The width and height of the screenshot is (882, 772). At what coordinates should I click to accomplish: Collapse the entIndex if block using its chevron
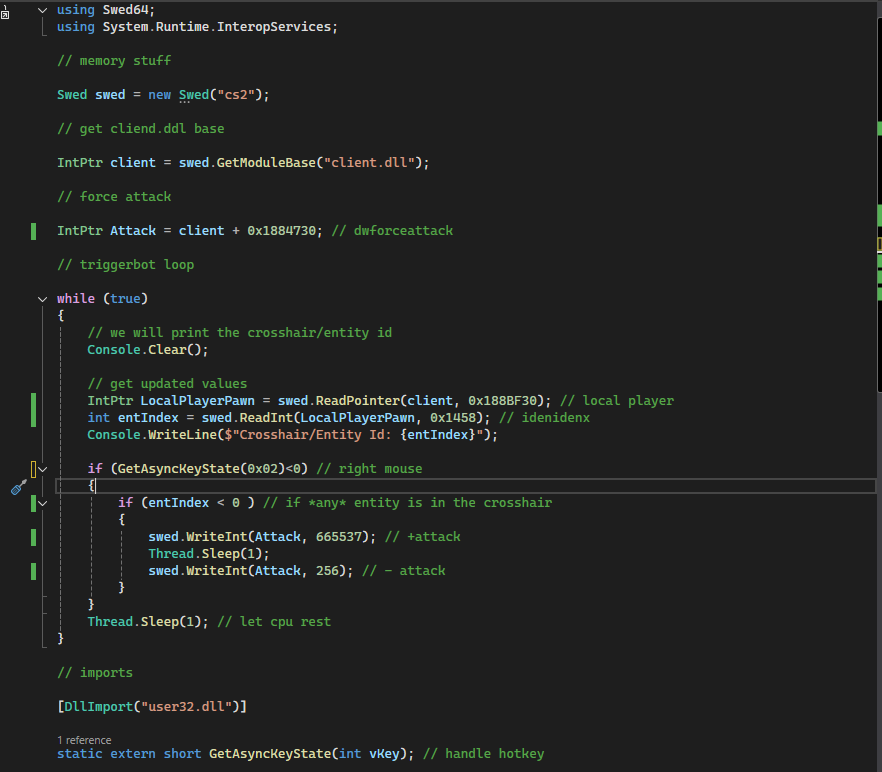point(42,502)
